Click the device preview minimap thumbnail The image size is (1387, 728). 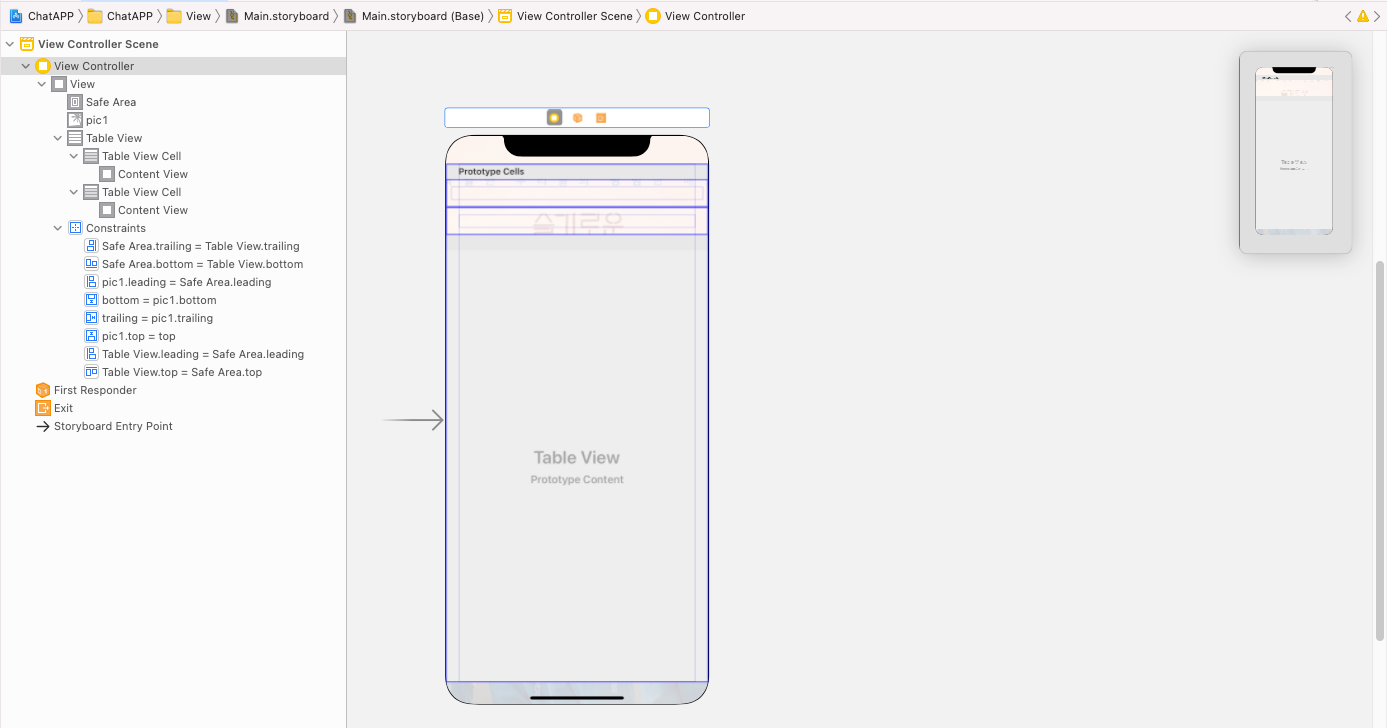(1295, 152)
